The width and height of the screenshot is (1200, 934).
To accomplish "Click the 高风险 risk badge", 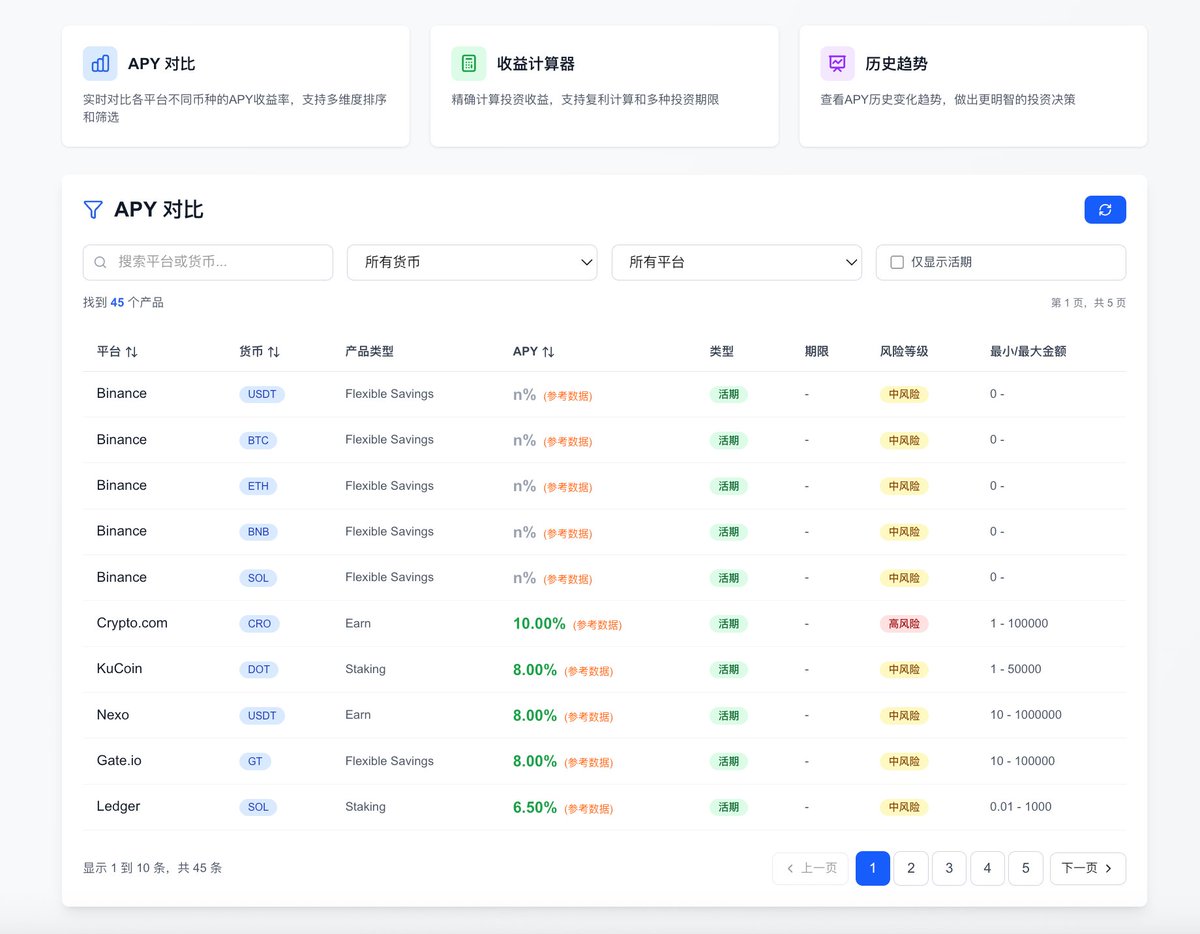I will coord(904,624).
